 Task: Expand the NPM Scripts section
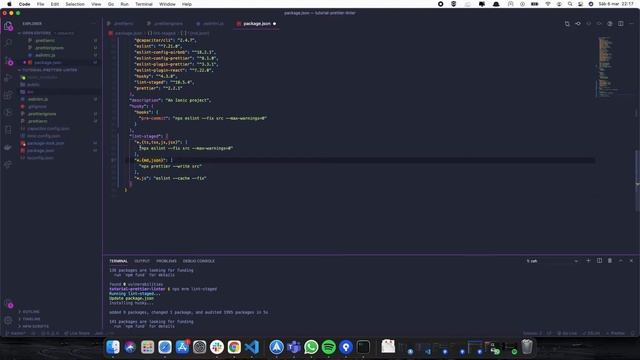point(36,326)
